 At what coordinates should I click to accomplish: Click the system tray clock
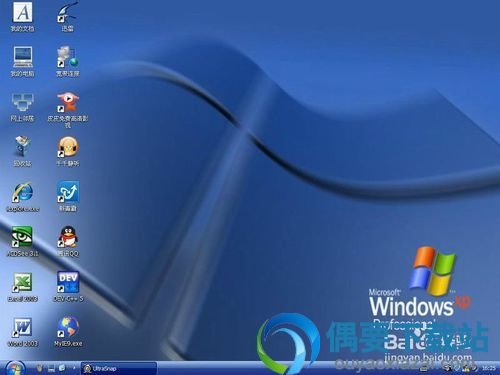(x=489, y=368)
